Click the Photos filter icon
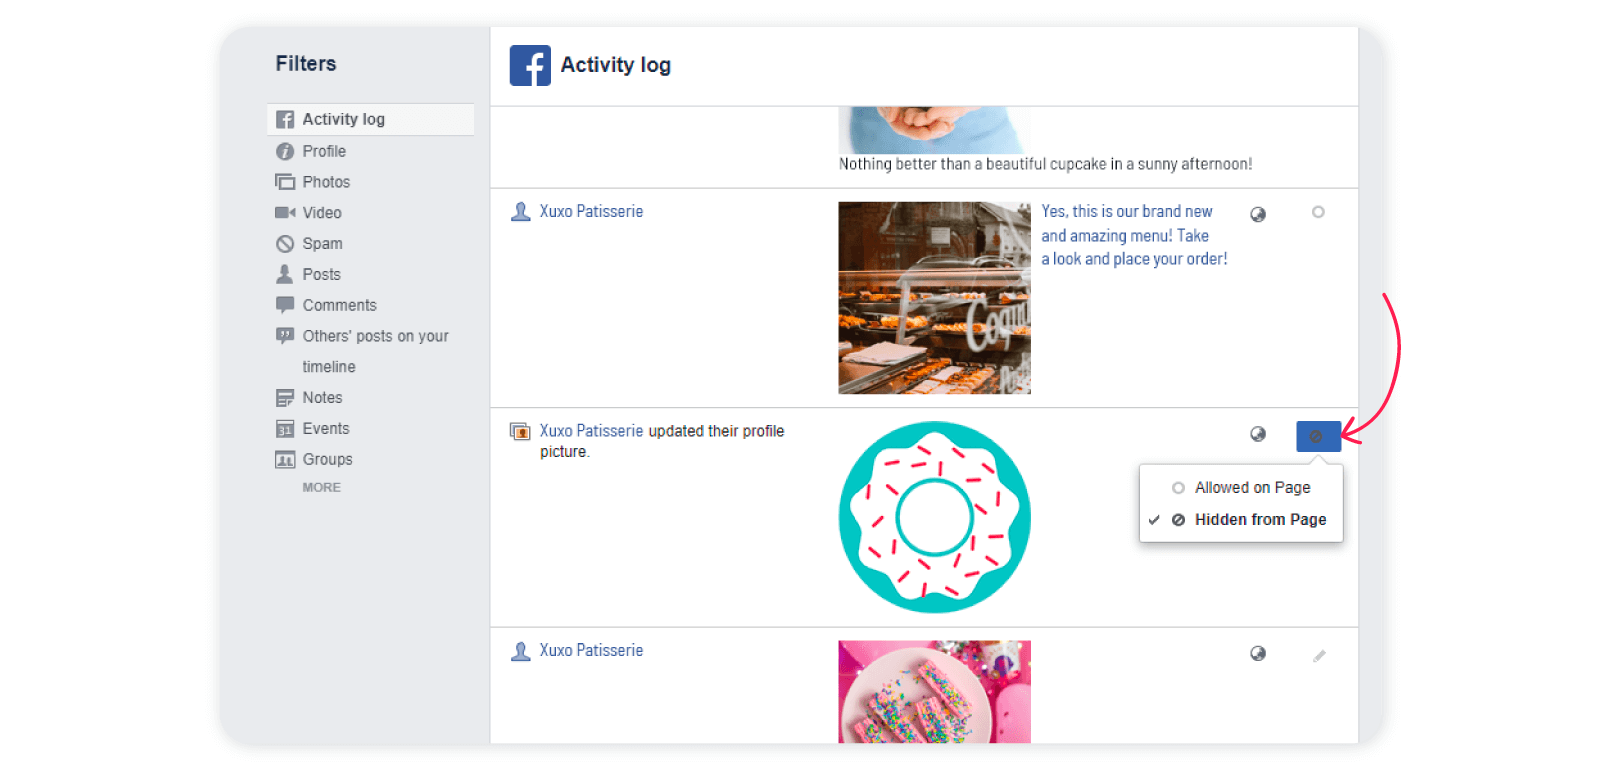The width and height of the screenshot is (1600, 770). click(285, 182)
